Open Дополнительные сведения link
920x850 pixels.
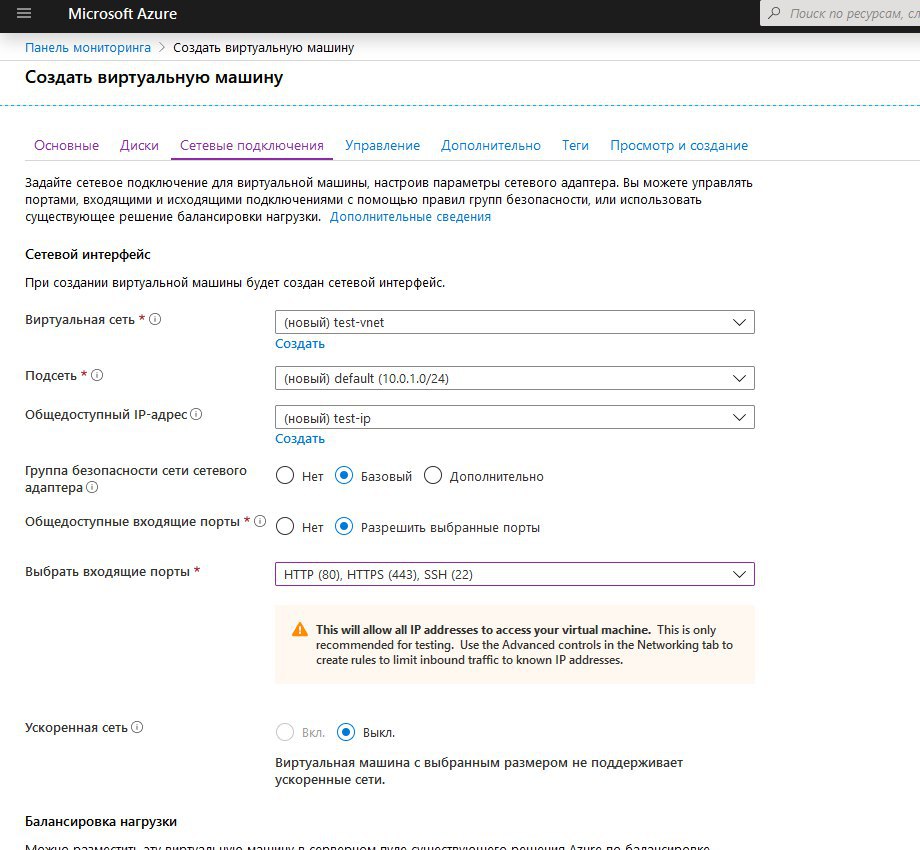410,216
